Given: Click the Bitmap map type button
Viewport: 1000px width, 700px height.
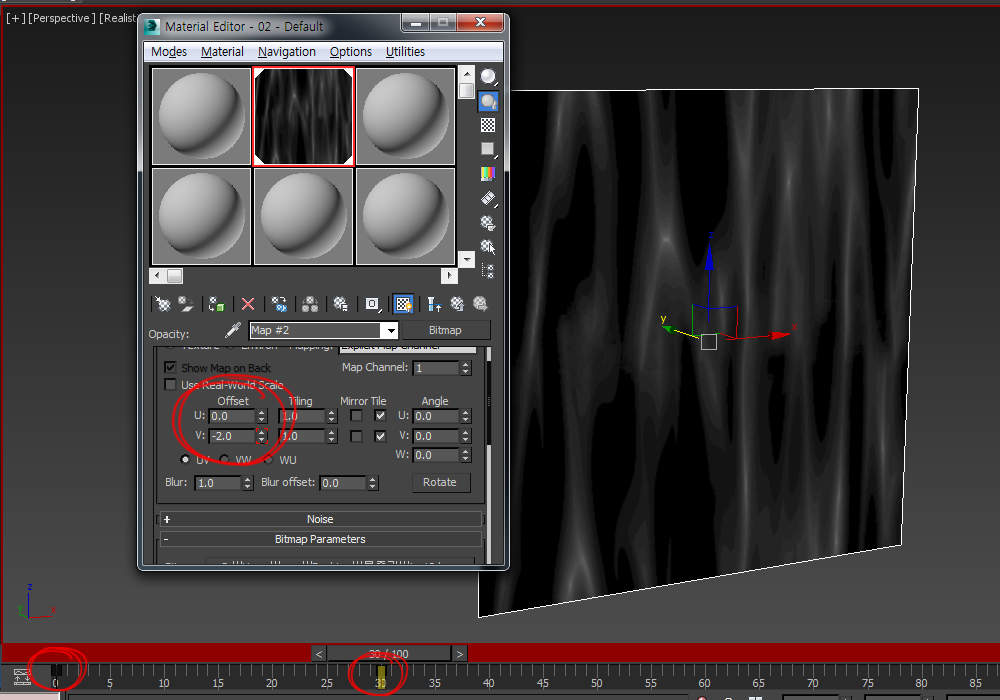Looking at the screenshot, I should click(x=445, y=330).
